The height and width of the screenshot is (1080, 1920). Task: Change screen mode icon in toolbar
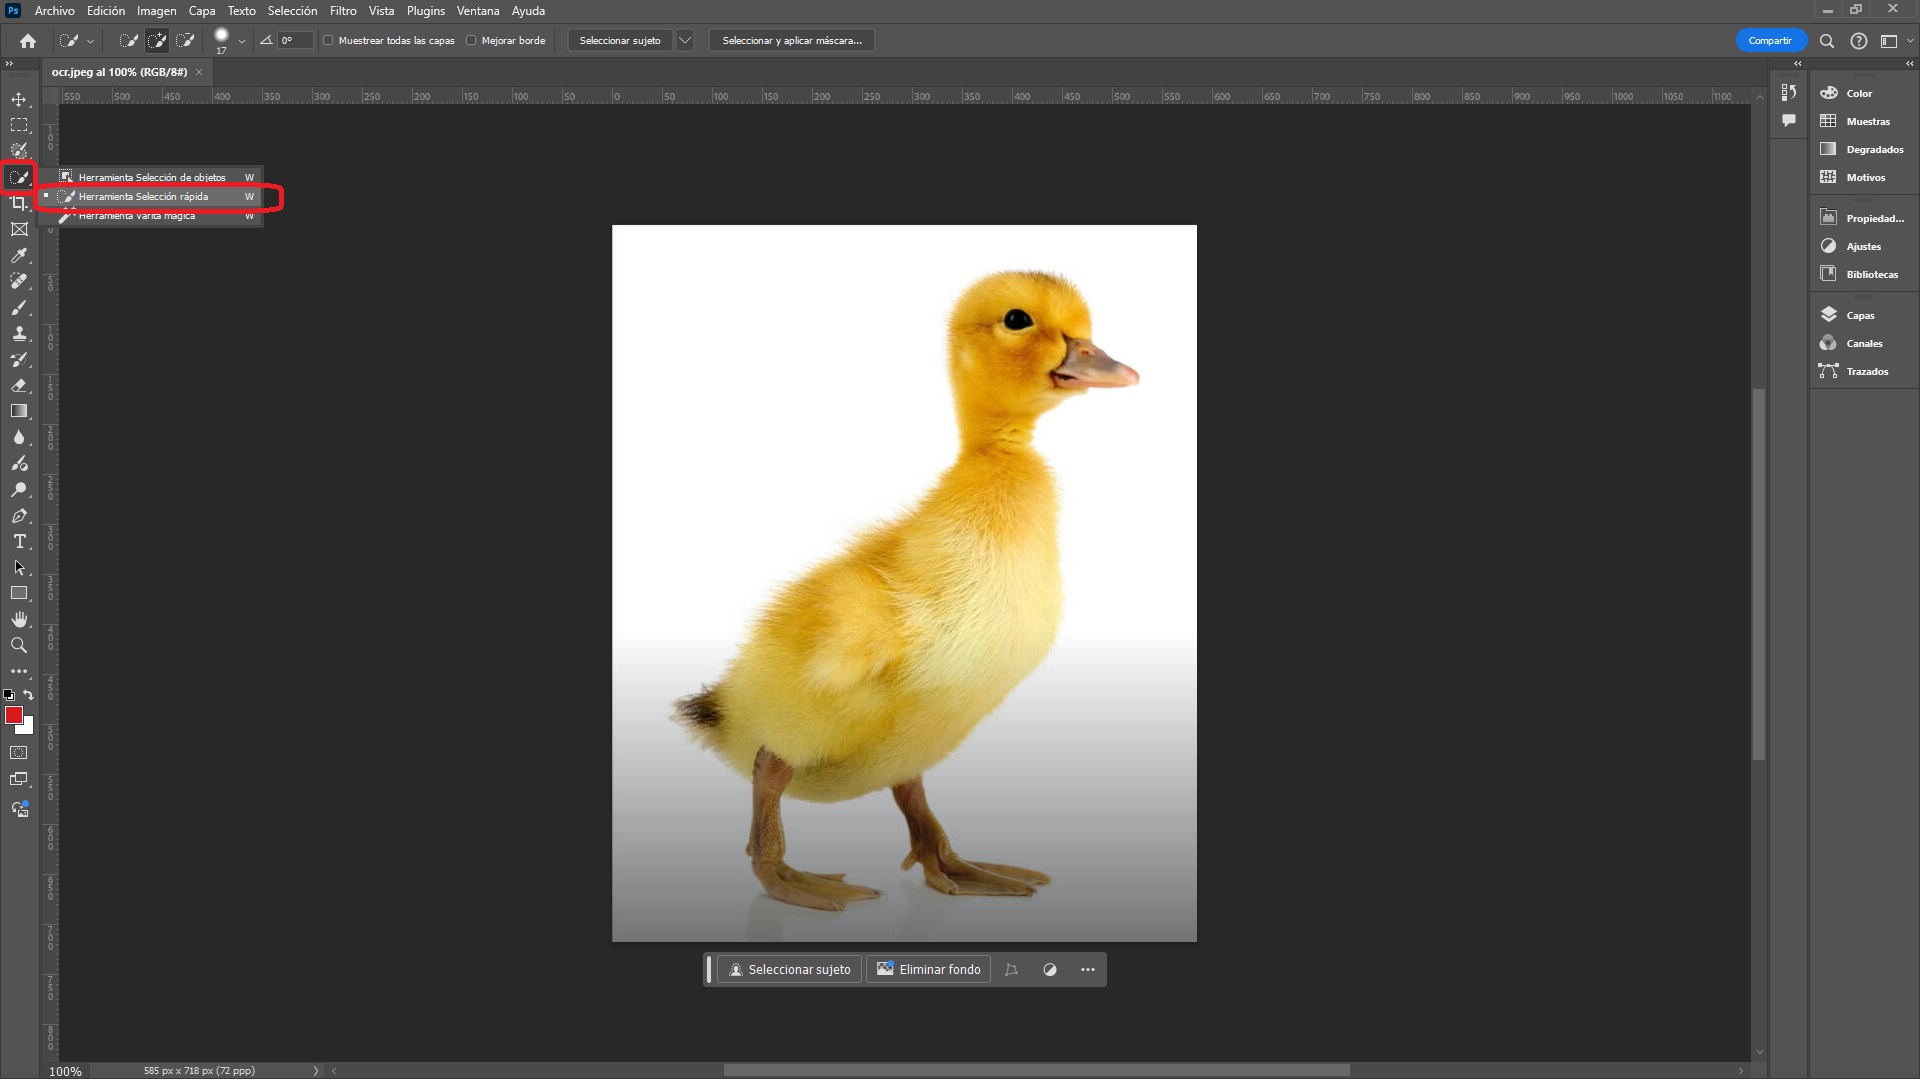[x=19, y=779]
